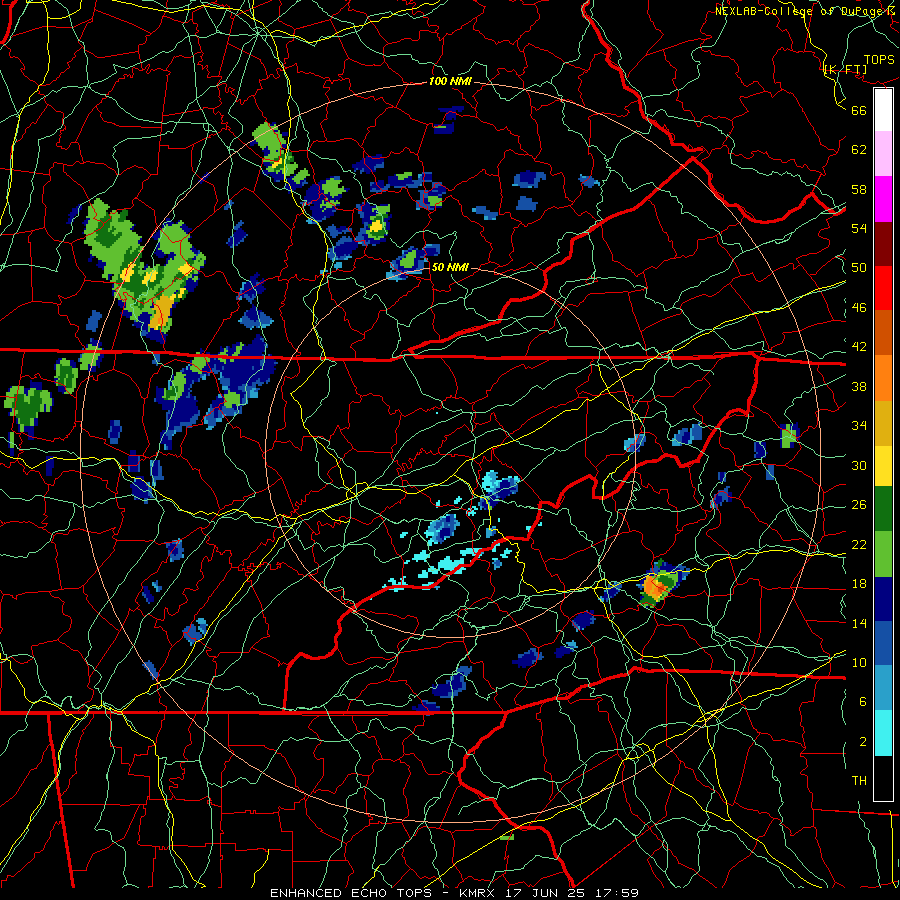Click the navy blue legend swatch

[883, 599]
